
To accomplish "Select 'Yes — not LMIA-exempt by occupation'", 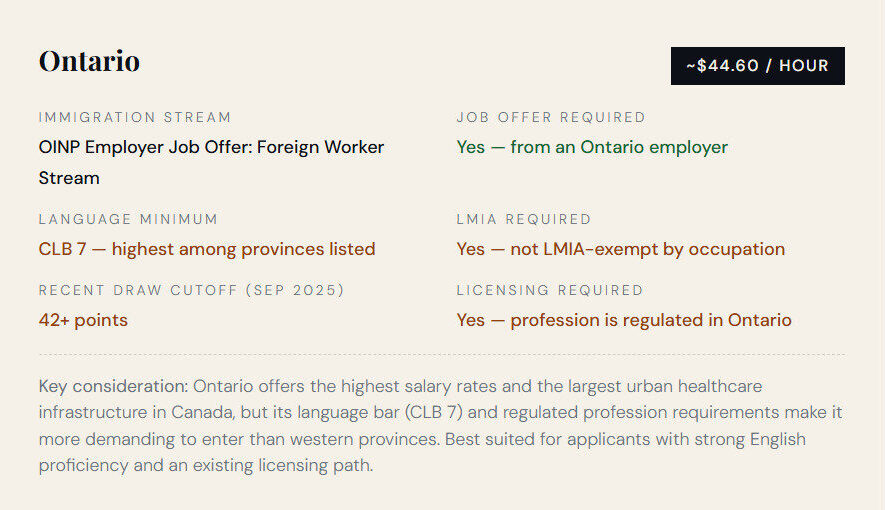I will coord(620,249).
